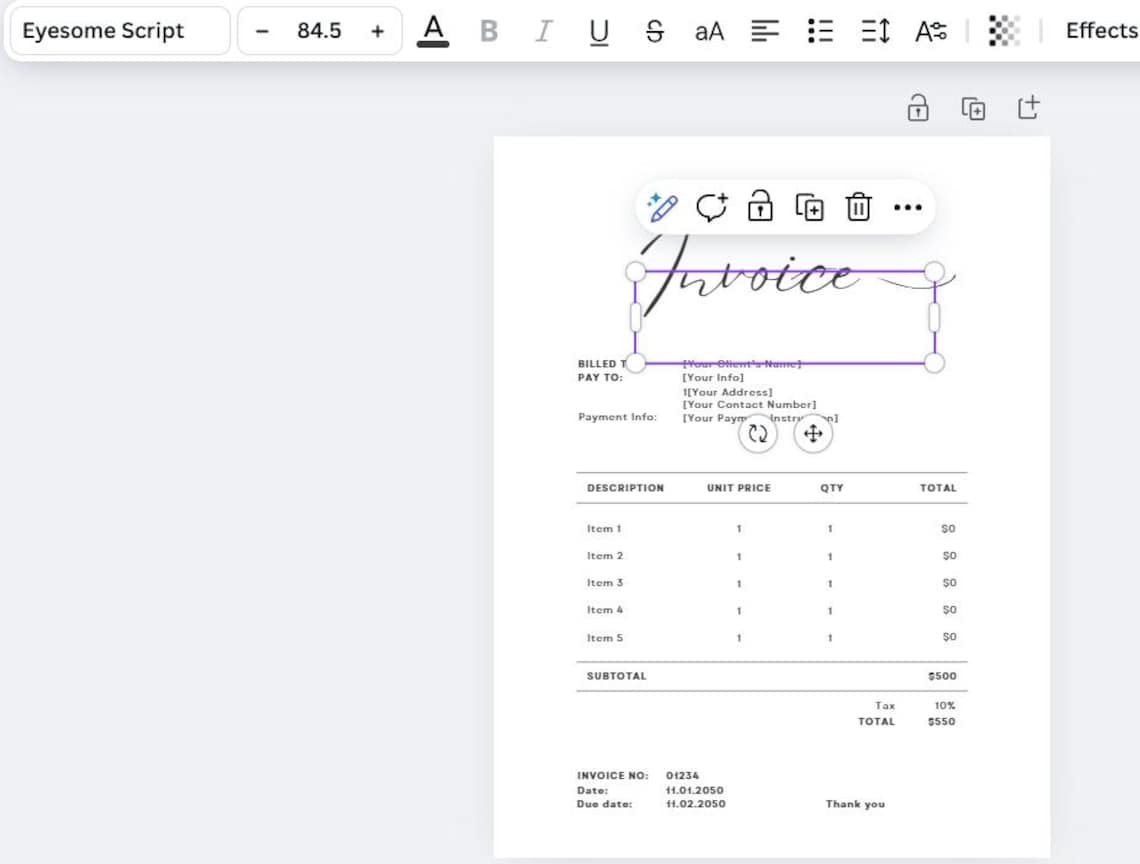Screen dimensions: 1140x864
Task: Lock the selected Invoice element
Action: coord(760,207)
